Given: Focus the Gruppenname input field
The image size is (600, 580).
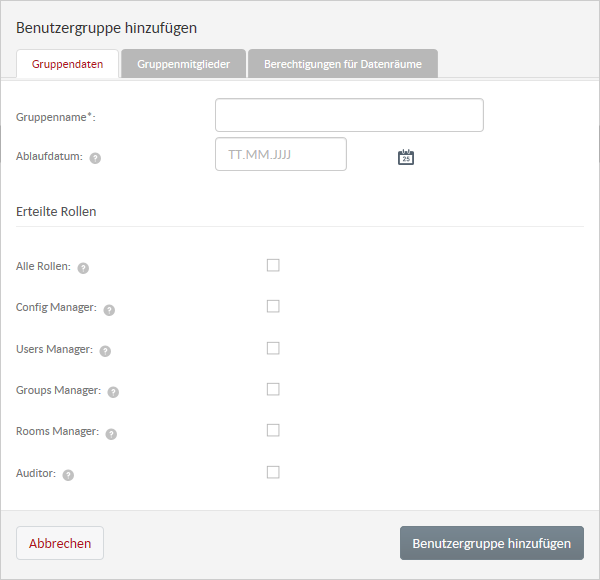Looking at the screenshot, I should click(349, 115).
